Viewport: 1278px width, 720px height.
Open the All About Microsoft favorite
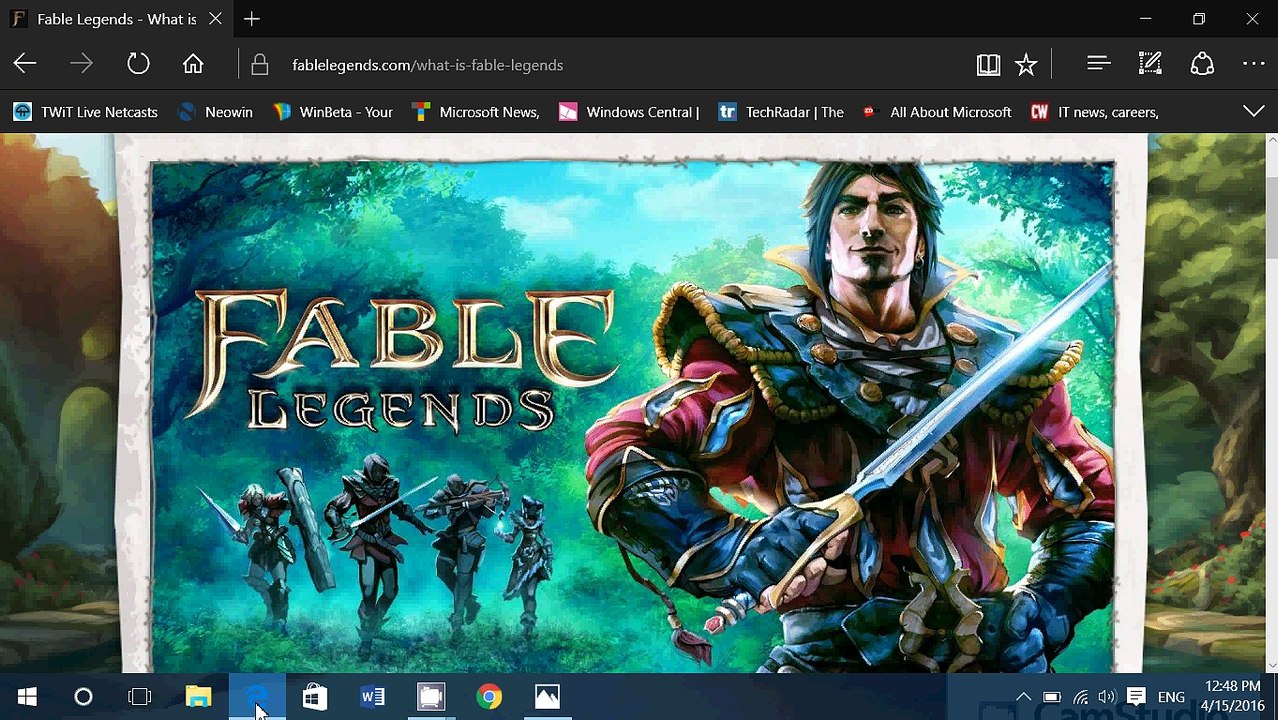(x=937, y=112)
